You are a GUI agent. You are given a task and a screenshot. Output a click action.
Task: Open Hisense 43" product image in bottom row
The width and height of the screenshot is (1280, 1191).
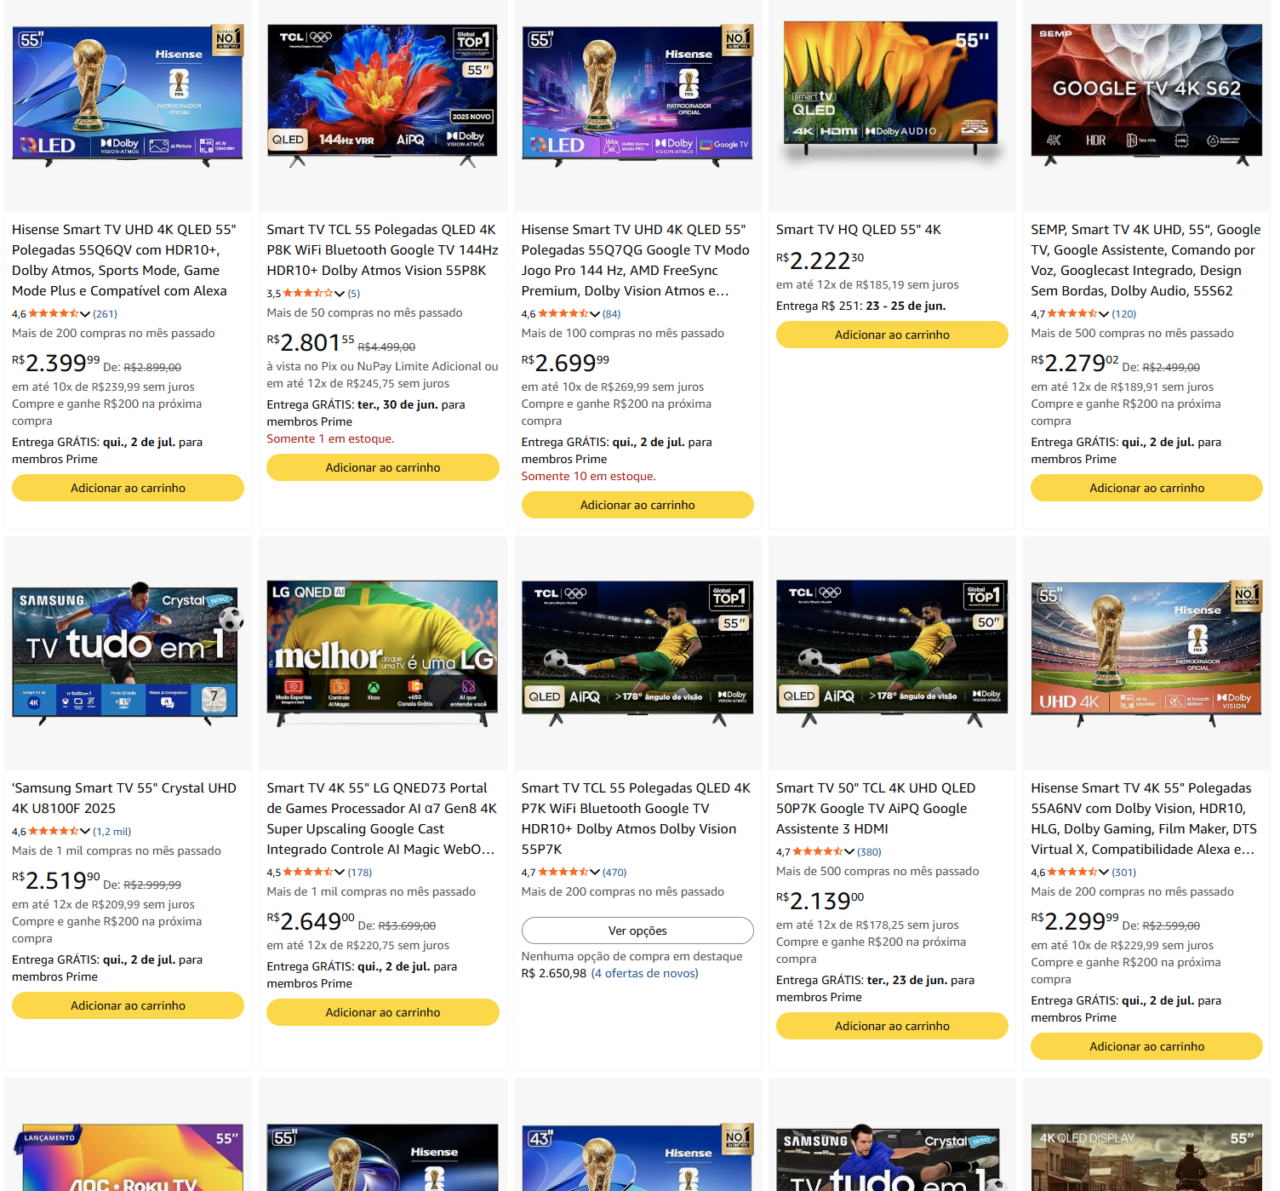[638, 1158]
